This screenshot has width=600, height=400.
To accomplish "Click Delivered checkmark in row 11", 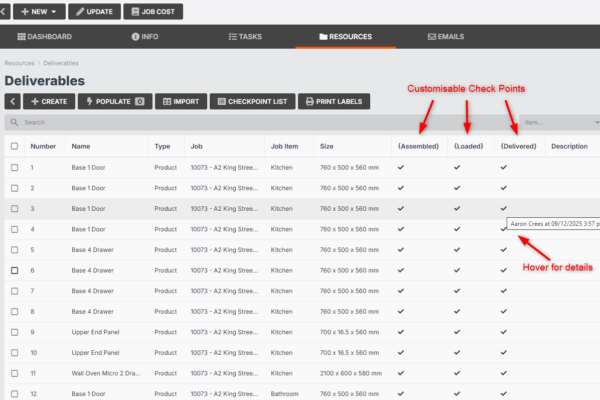I will tap(504, 373).
